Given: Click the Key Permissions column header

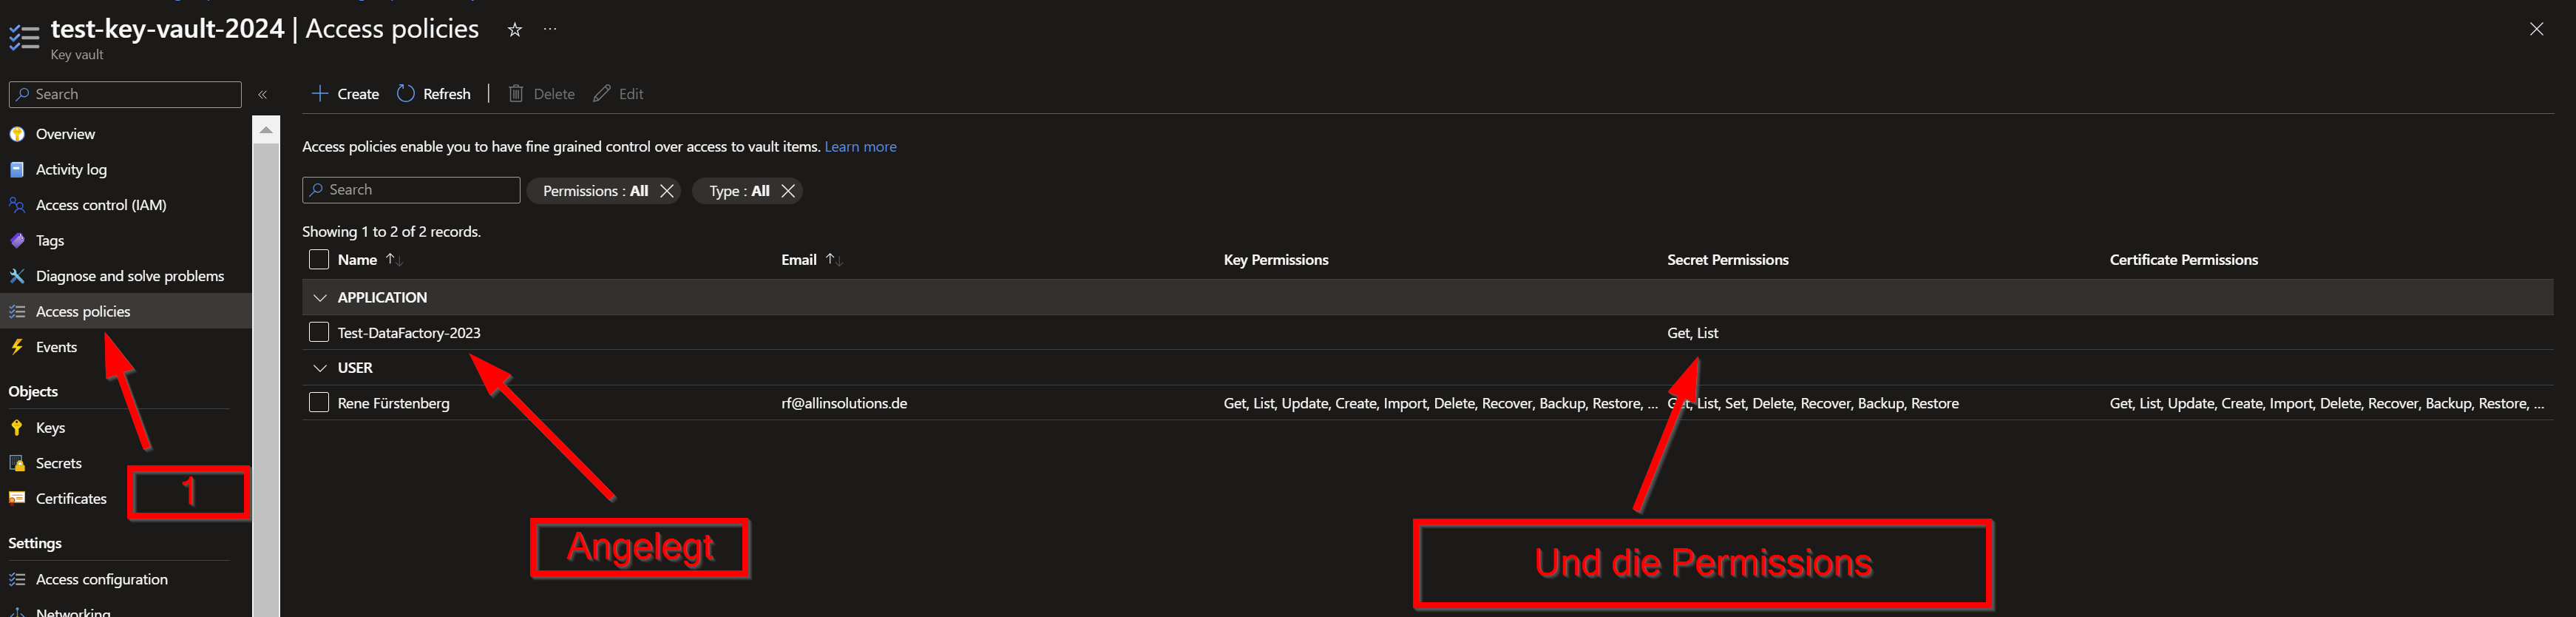Looking at the screenshot, I should click(x=1275, y=260).
